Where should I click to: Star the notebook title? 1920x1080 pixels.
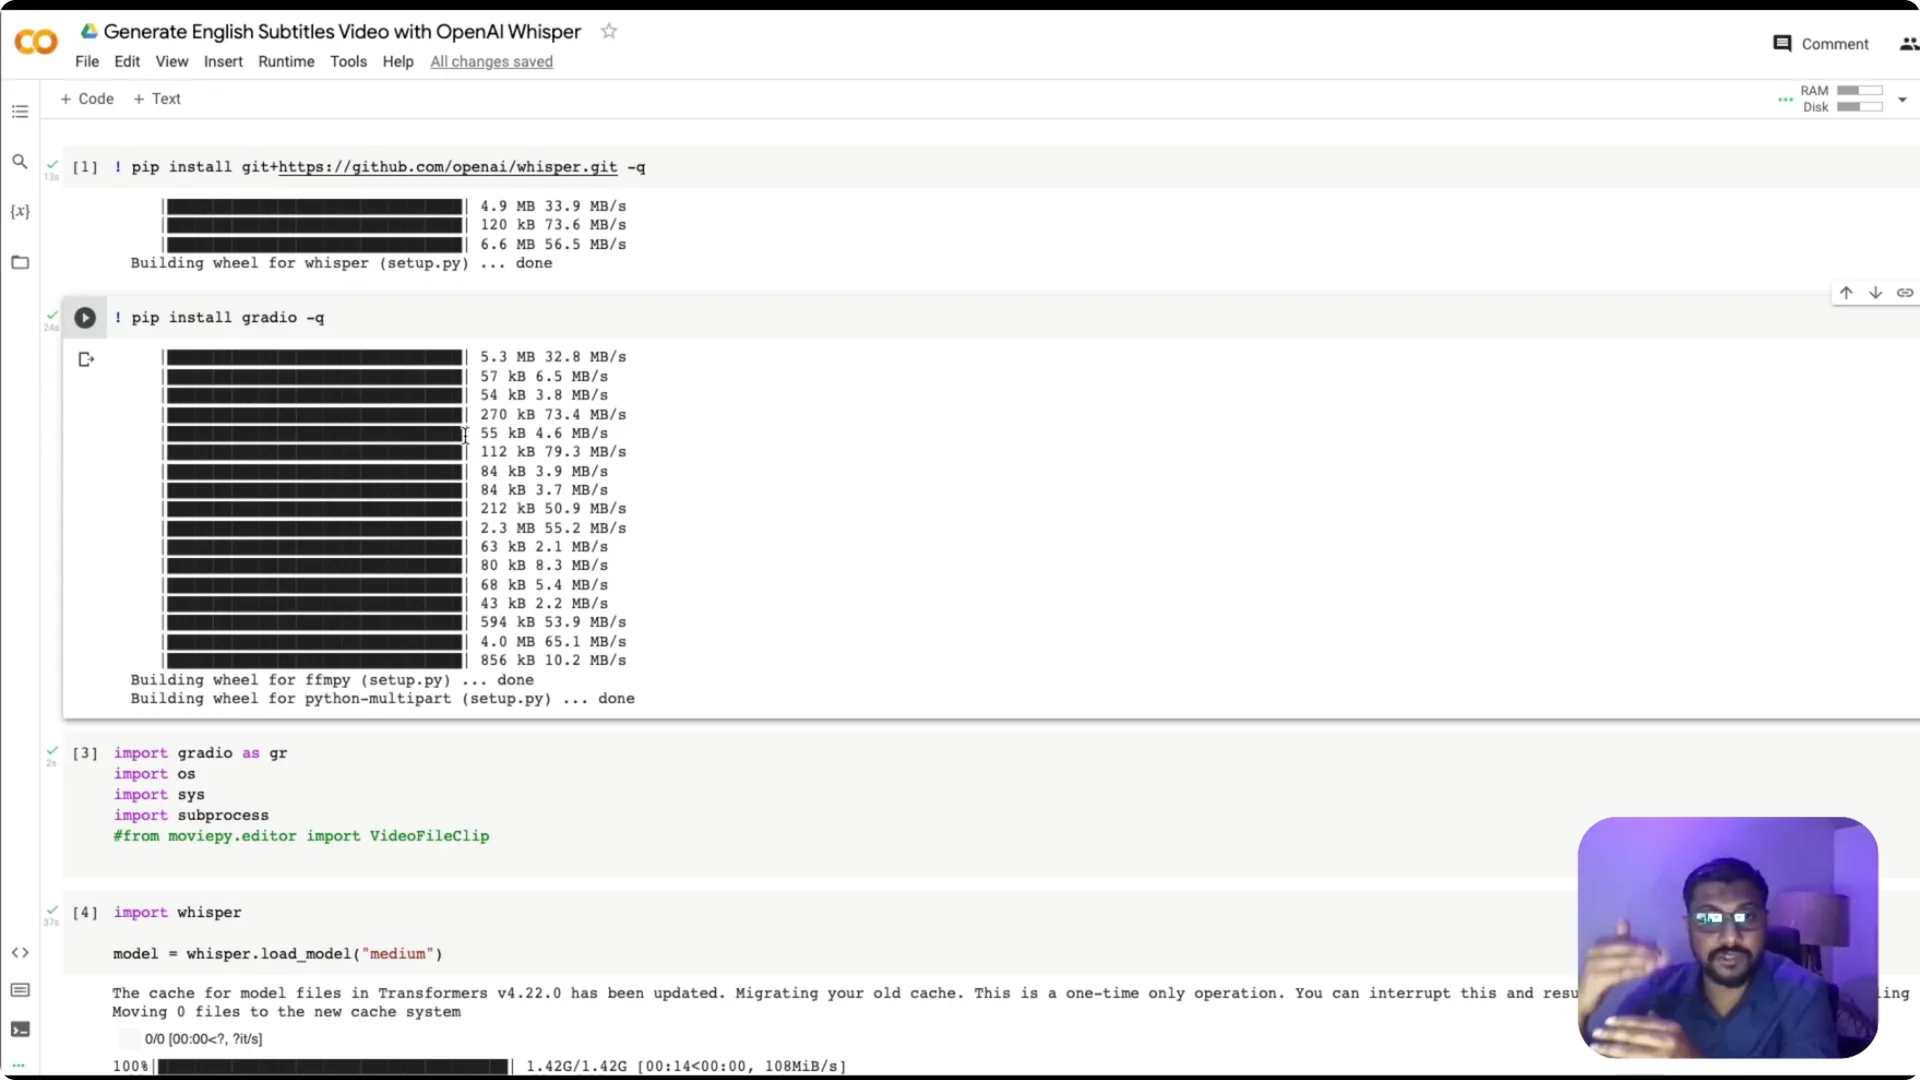point(609,31)
